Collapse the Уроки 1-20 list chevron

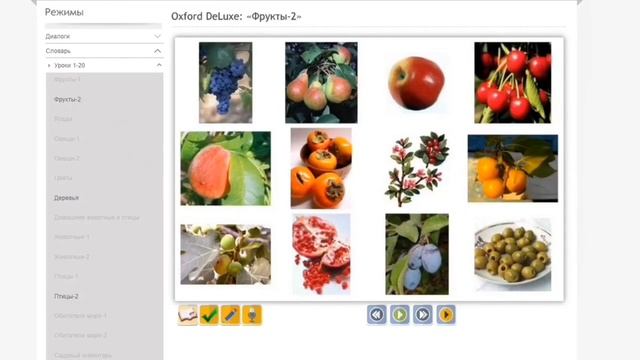[x=159, y=65]
